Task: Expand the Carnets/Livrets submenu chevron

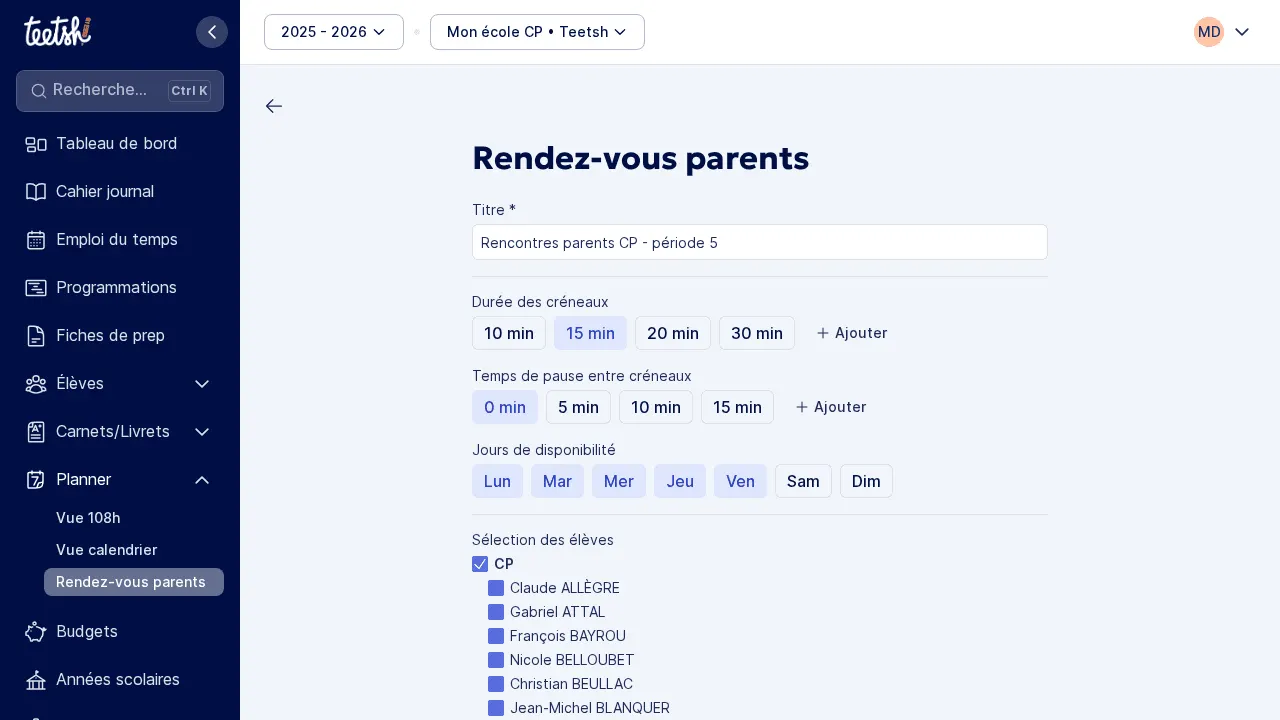Action: coord(202,432)
